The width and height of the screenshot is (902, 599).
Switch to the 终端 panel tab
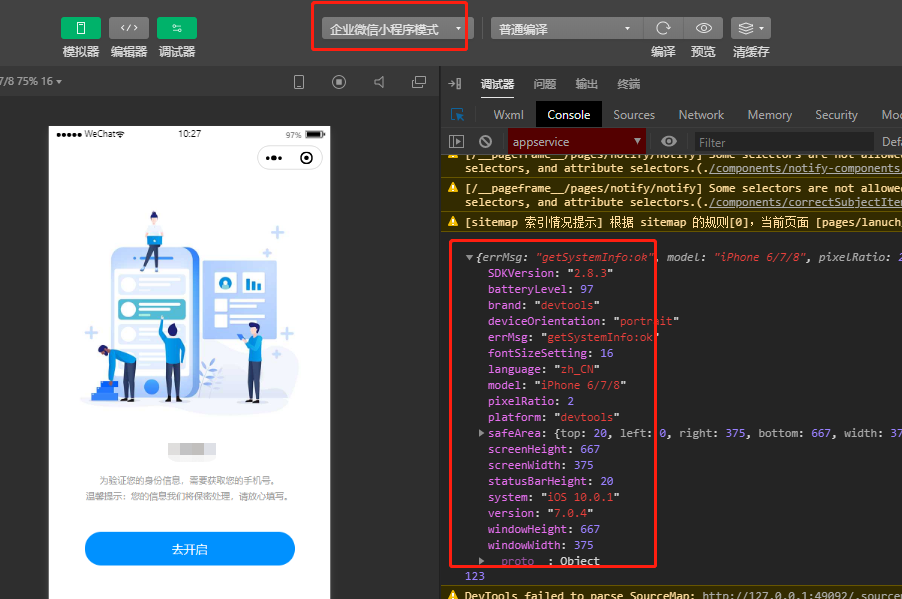tap(628, 84)
